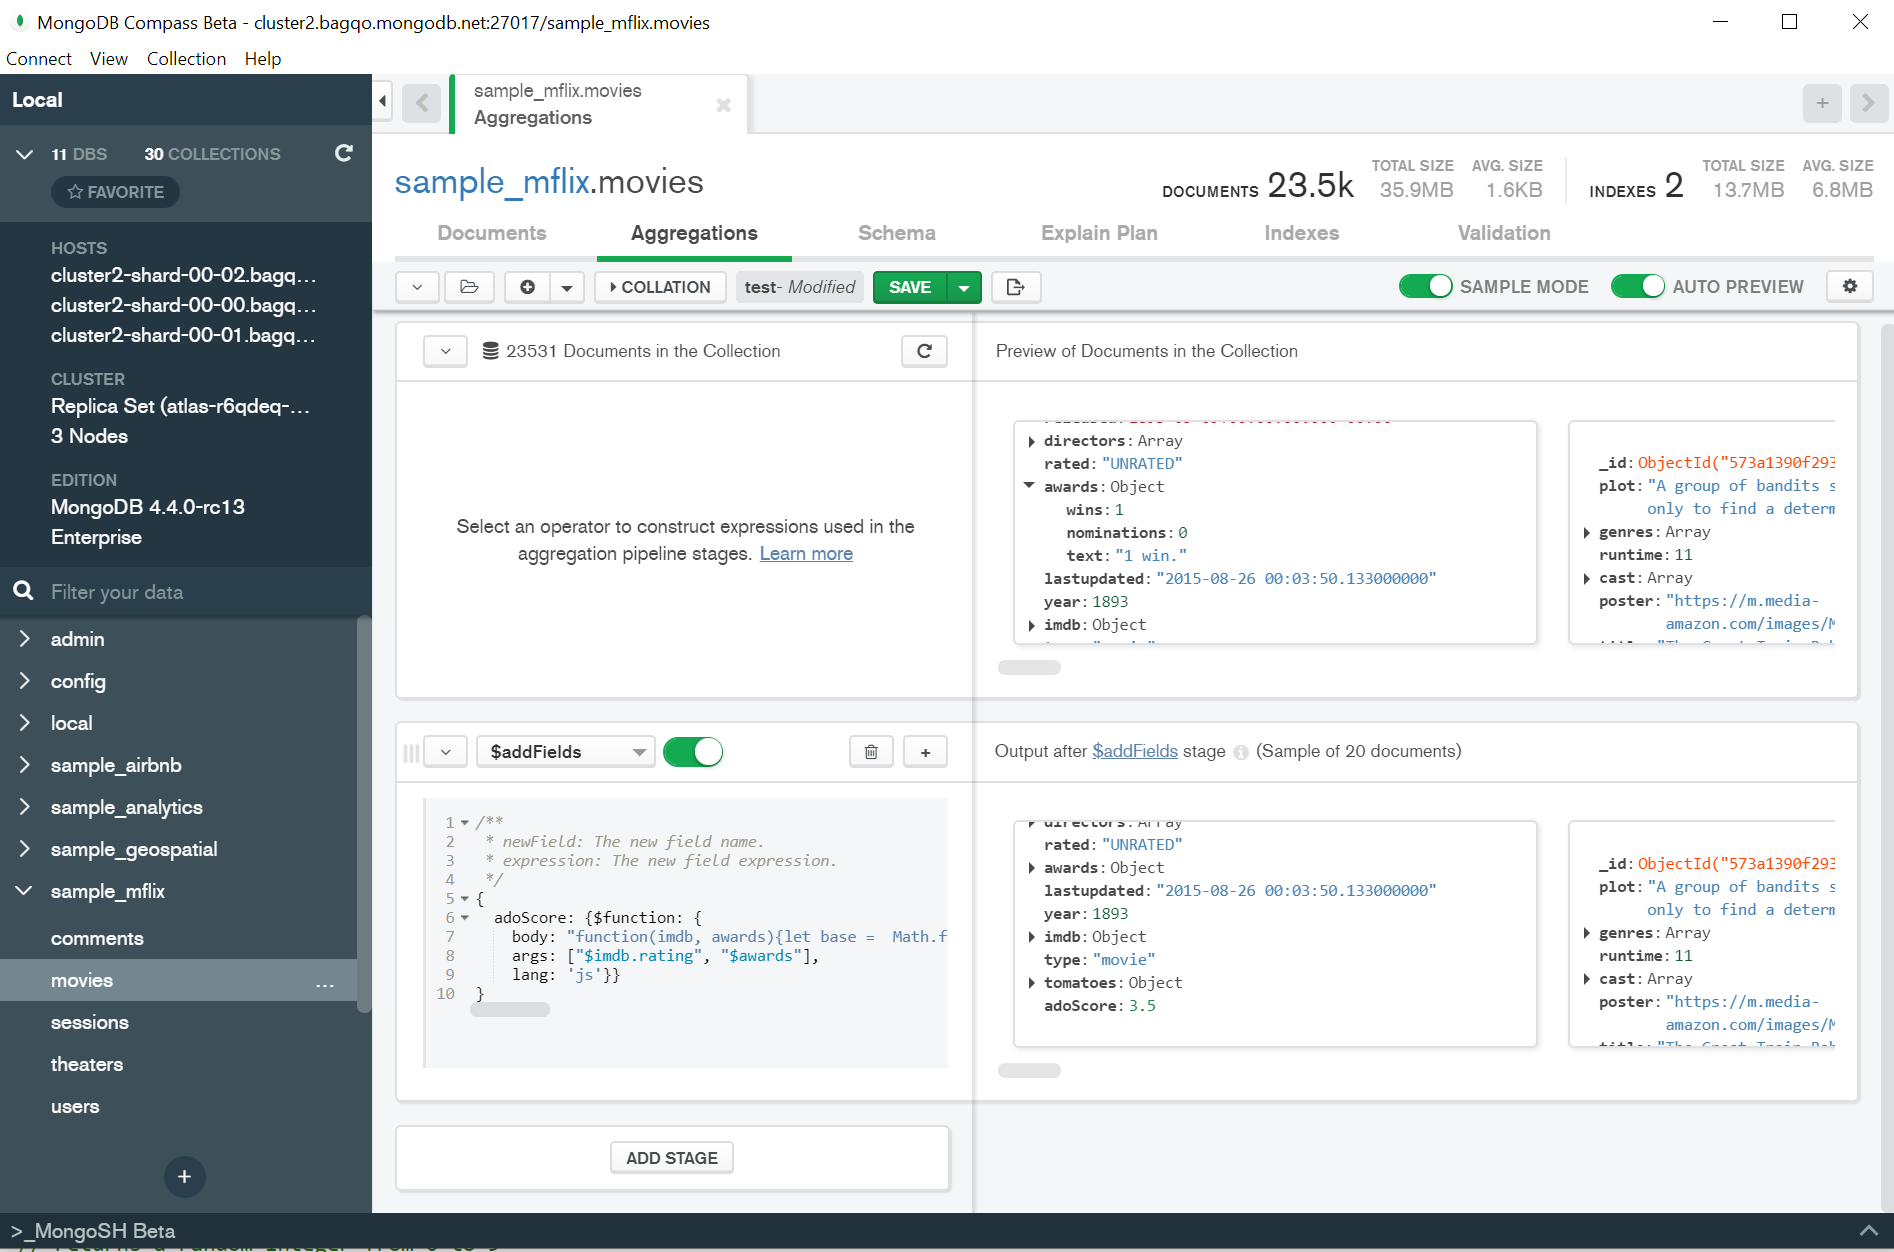Open the Learn more link

point(806,553)
